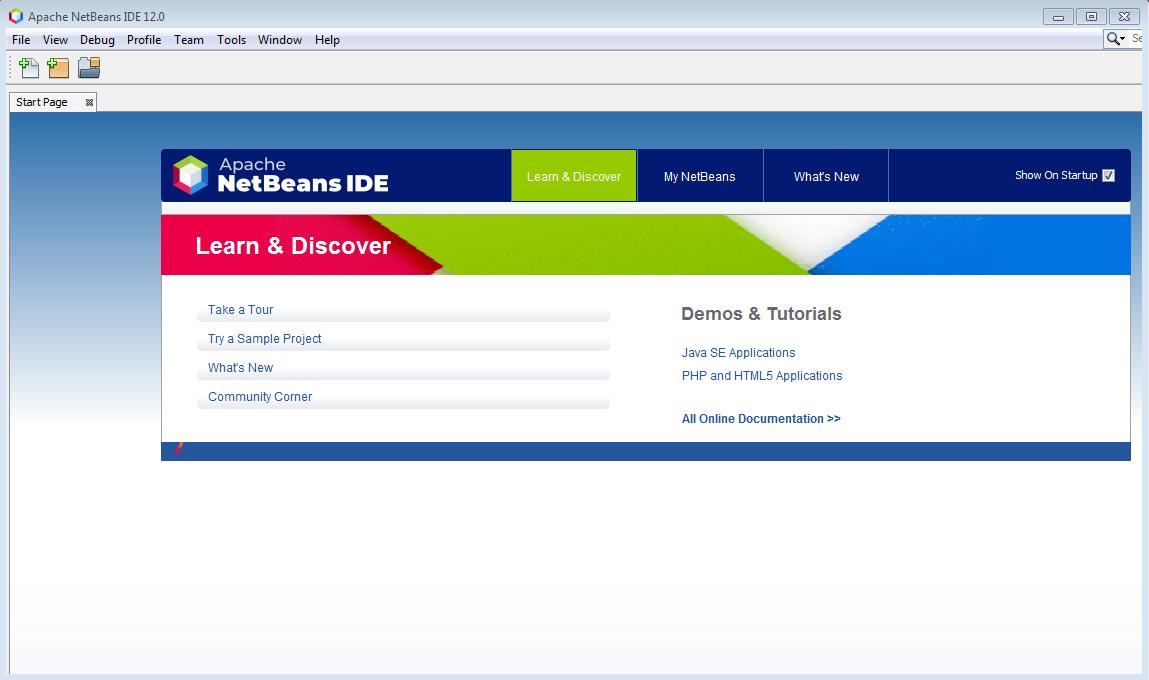Open the Tools menu
This screenshot has width=1149, height=680.
(x=232, y=40)
